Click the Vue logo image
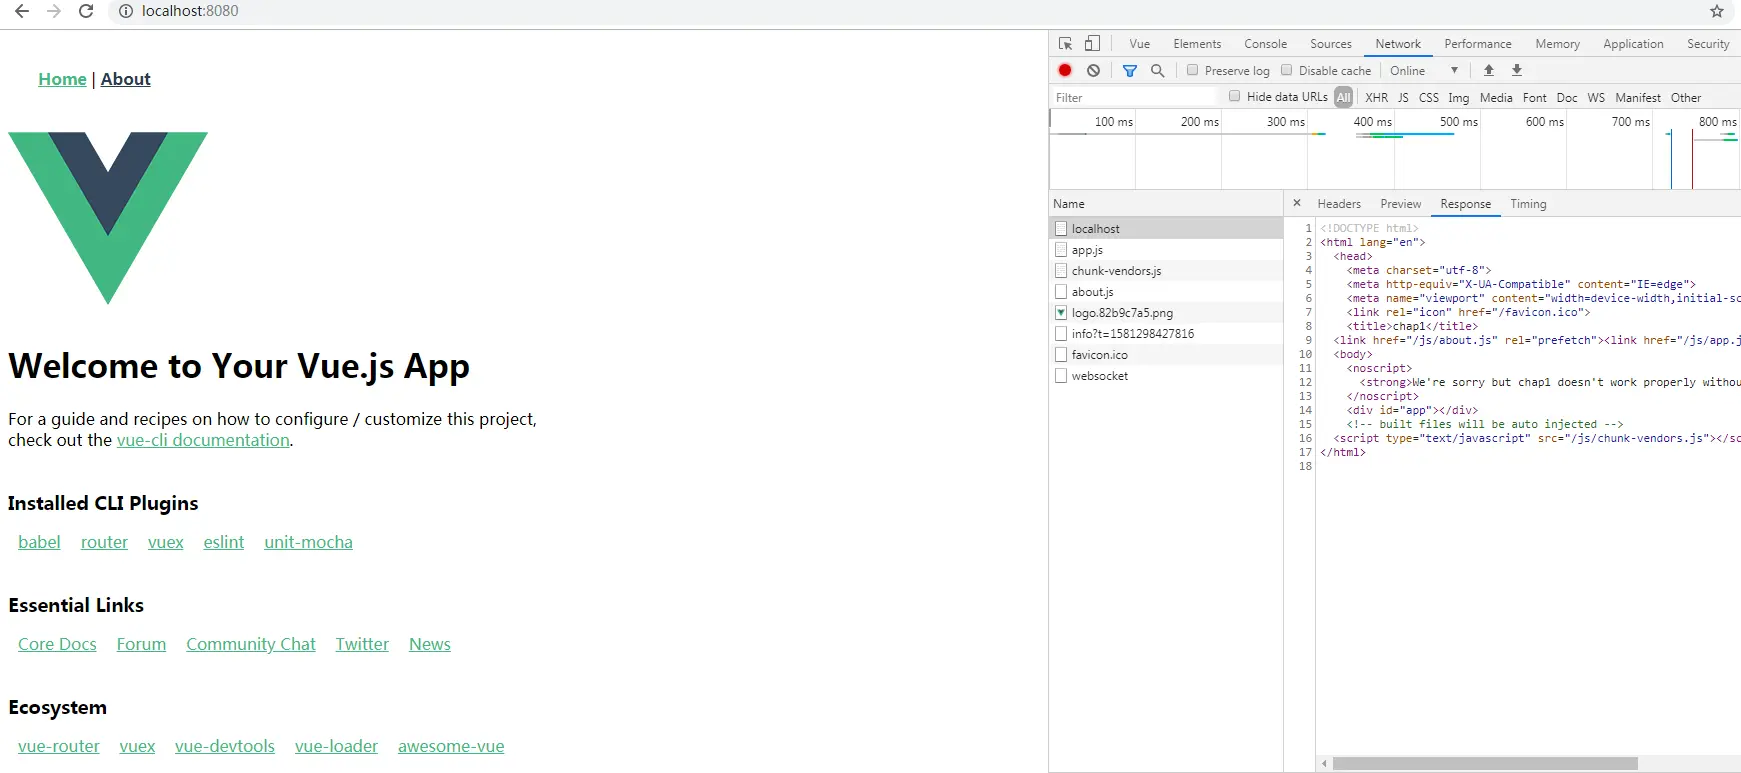This screenshot has height=773, width=1741. coord(108,218)
